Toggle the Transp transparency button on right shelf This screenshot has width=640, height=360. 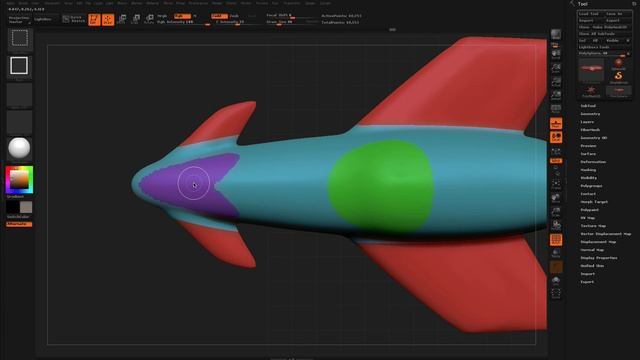pos(556,253)
